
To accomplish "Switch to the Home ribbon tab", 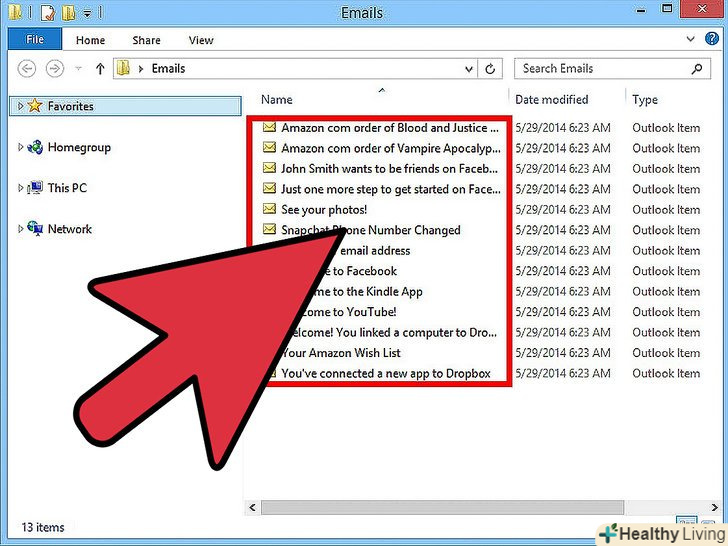I will pyautogui.click(x=91, y=40).
